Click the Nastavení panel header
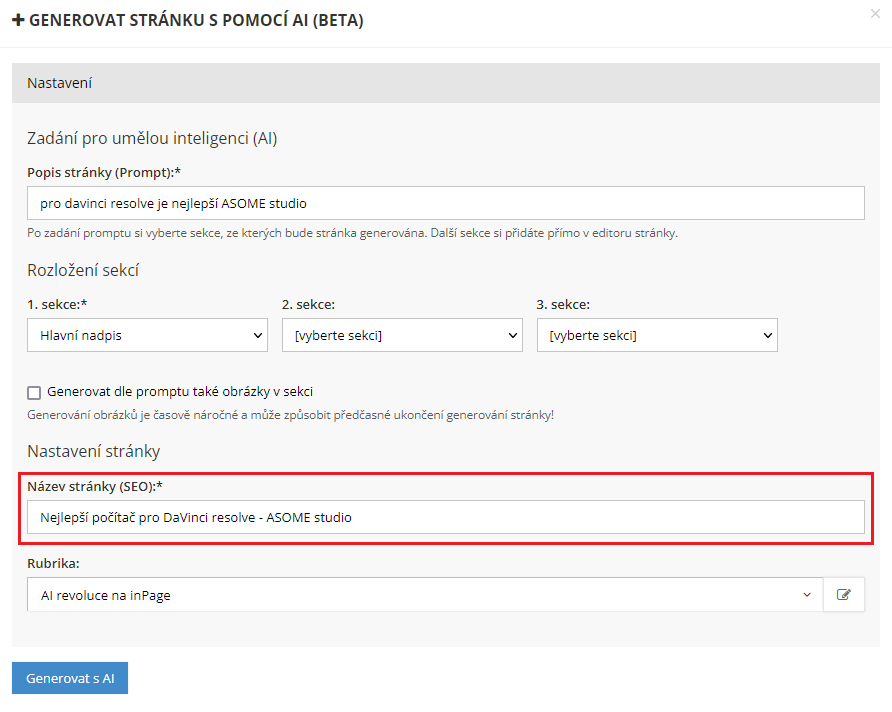 pos(446,83)
